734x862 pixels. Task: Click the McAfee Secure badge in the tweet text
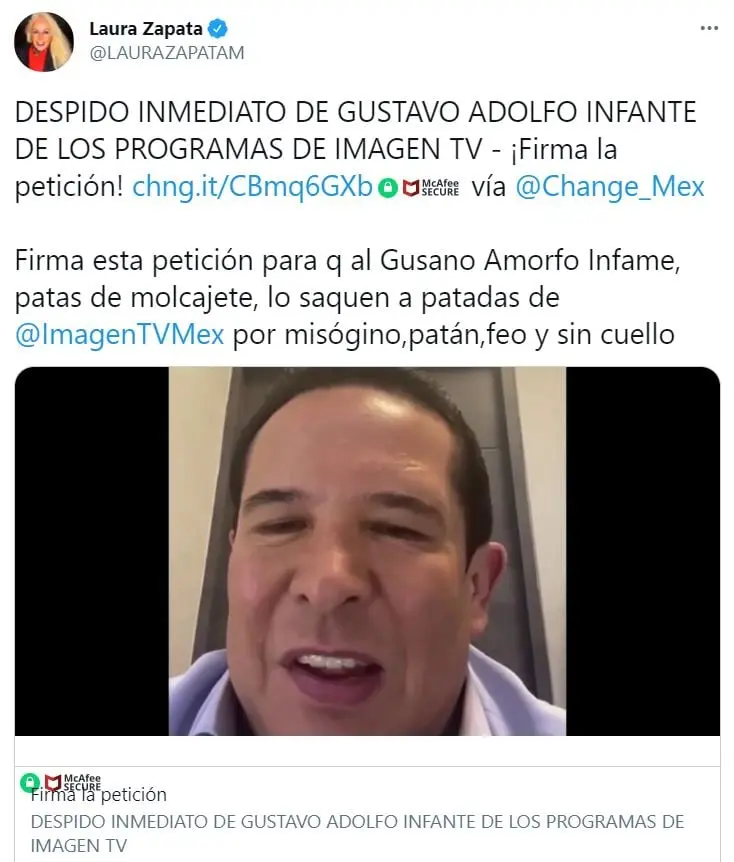click(431, 188)
